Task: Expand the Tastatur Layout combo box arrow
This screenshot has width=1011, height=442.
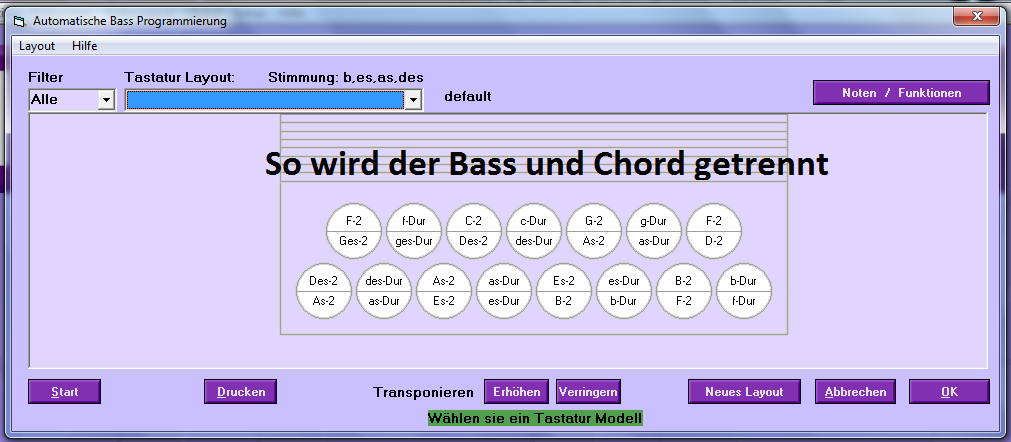Action: tap(413, 100)
